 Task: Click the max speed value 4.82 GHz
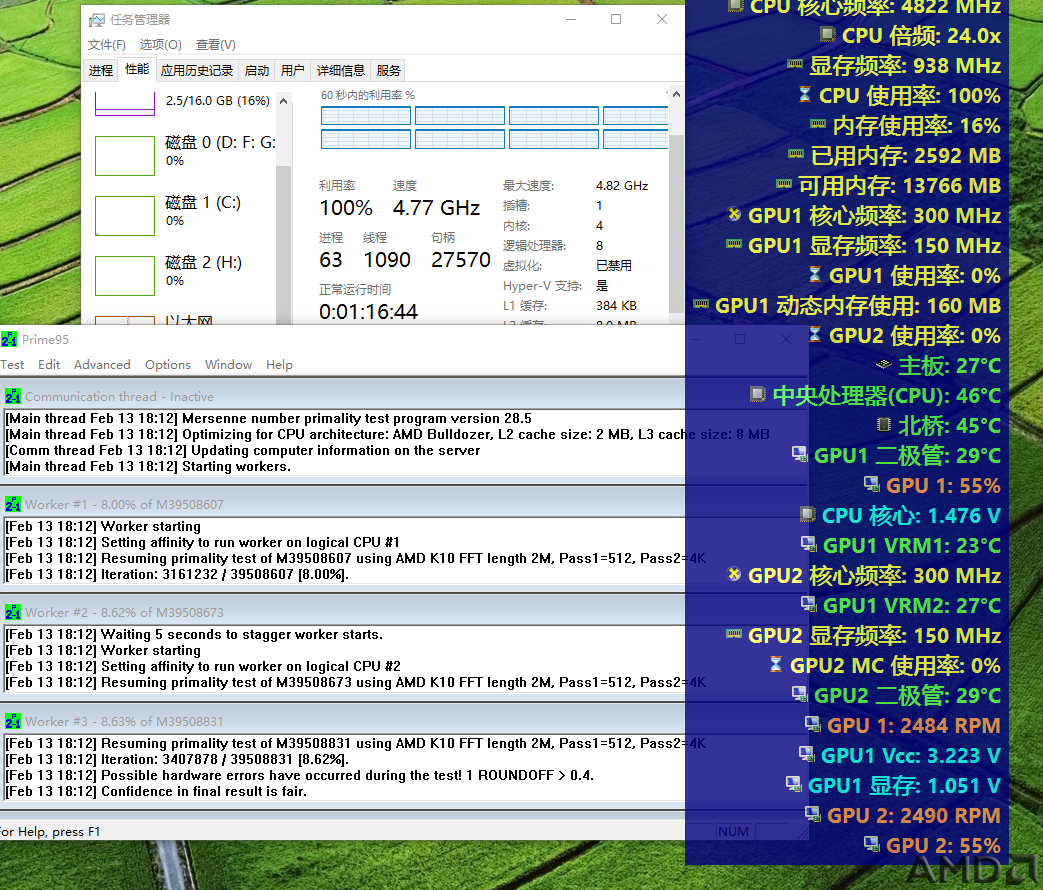tap(622, 186)
